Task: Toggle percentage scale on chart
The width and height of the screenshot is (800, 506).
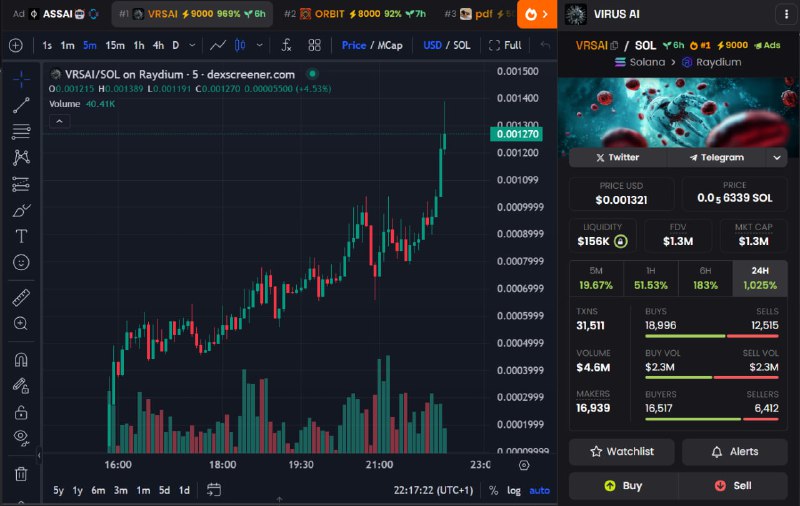Action: tap(493, 490)
